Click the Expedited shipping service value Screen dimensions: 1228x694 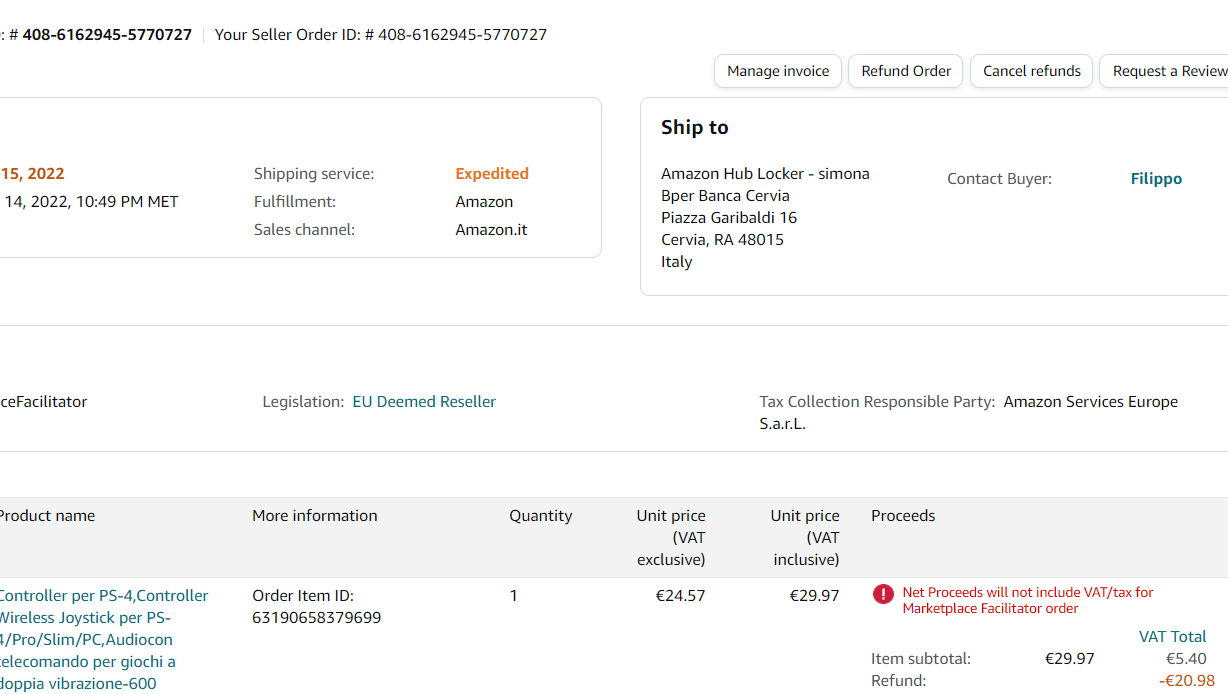click(x=492, y=174)
